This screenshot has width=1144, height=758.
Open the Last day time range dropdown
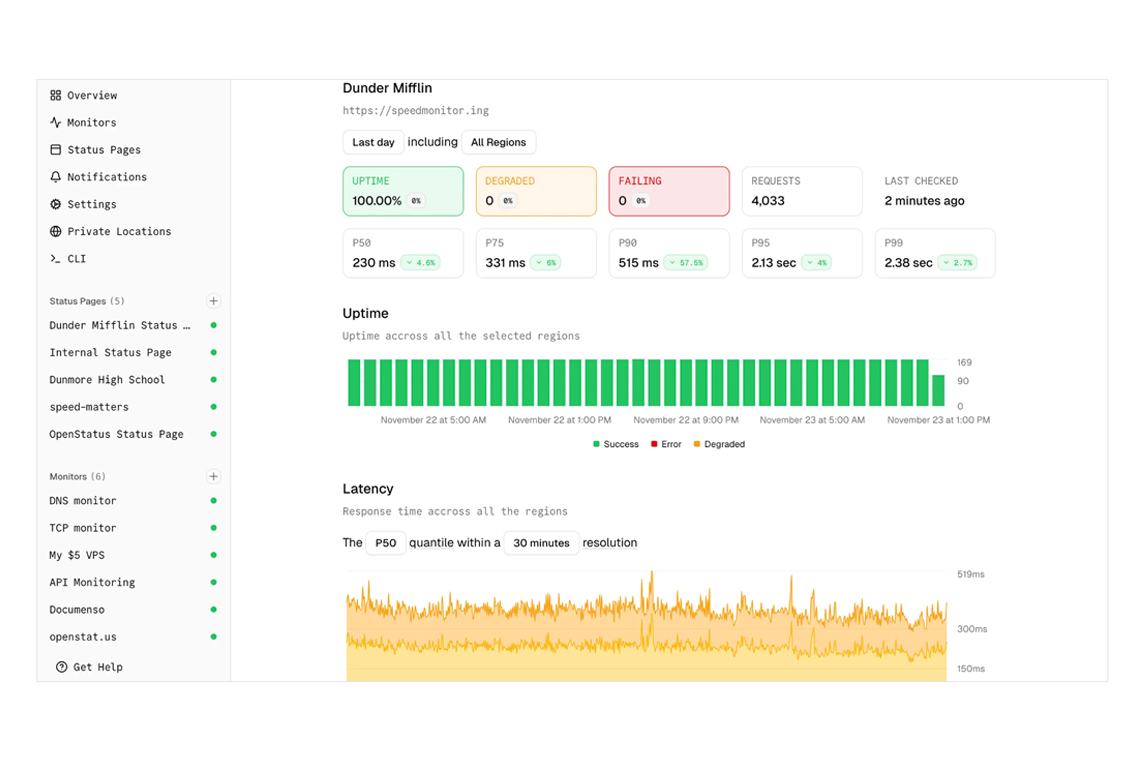373,142
